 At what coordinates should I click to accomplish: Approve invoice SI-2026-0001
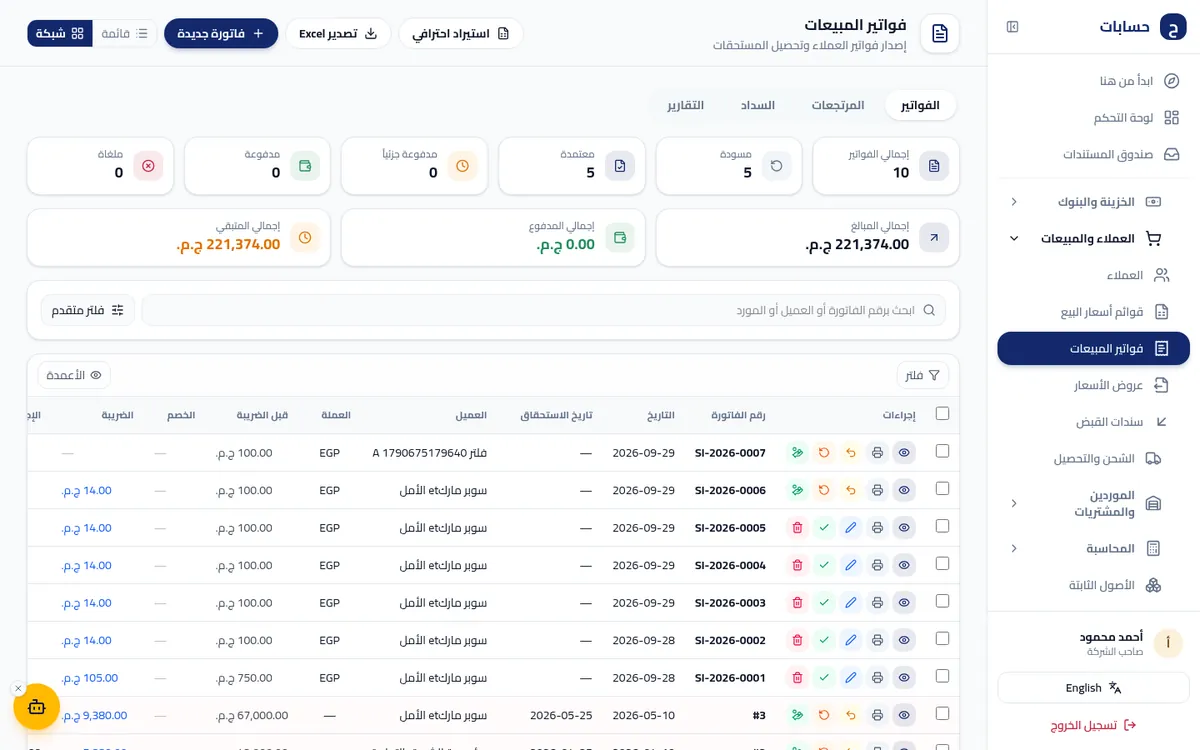point(824,678)
